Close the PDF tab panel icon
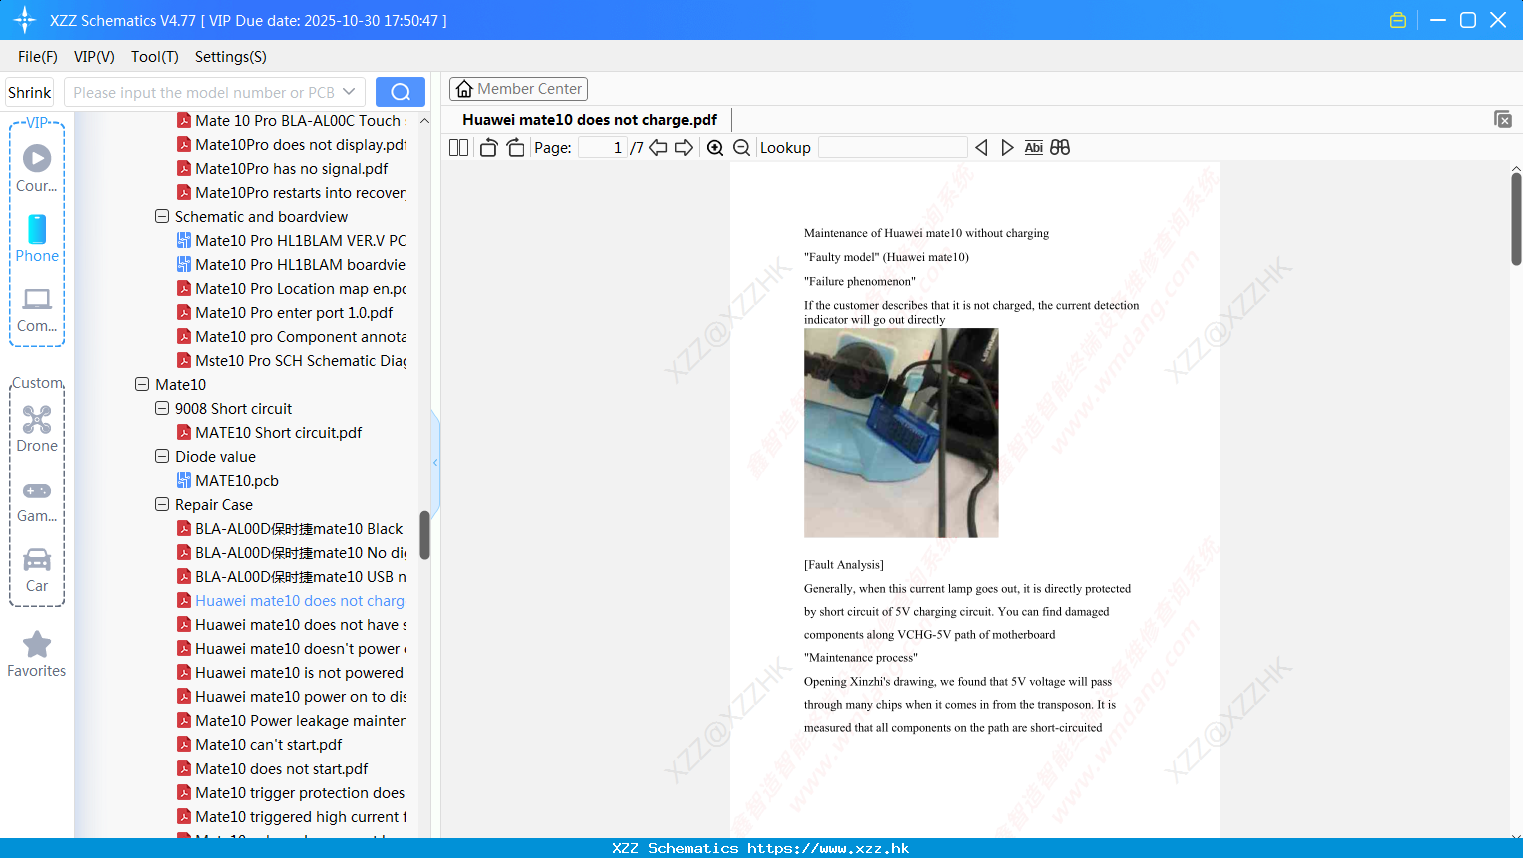Viewport: 1523px width, 858px height. click(1503, 119)
